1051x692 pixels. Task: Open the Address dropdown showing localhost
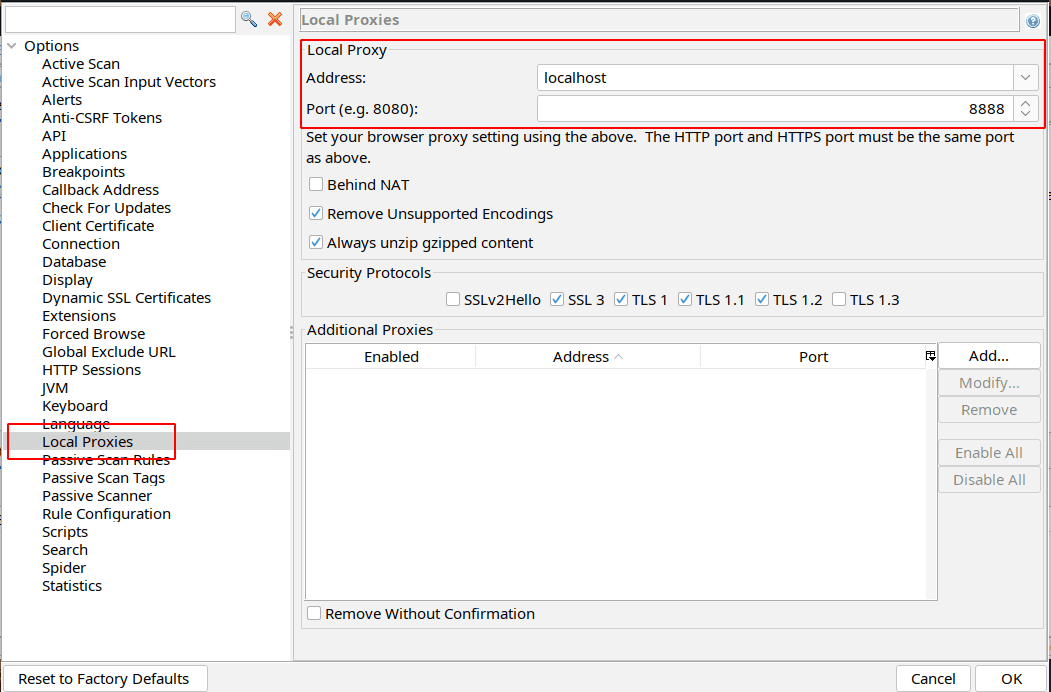1024,77
